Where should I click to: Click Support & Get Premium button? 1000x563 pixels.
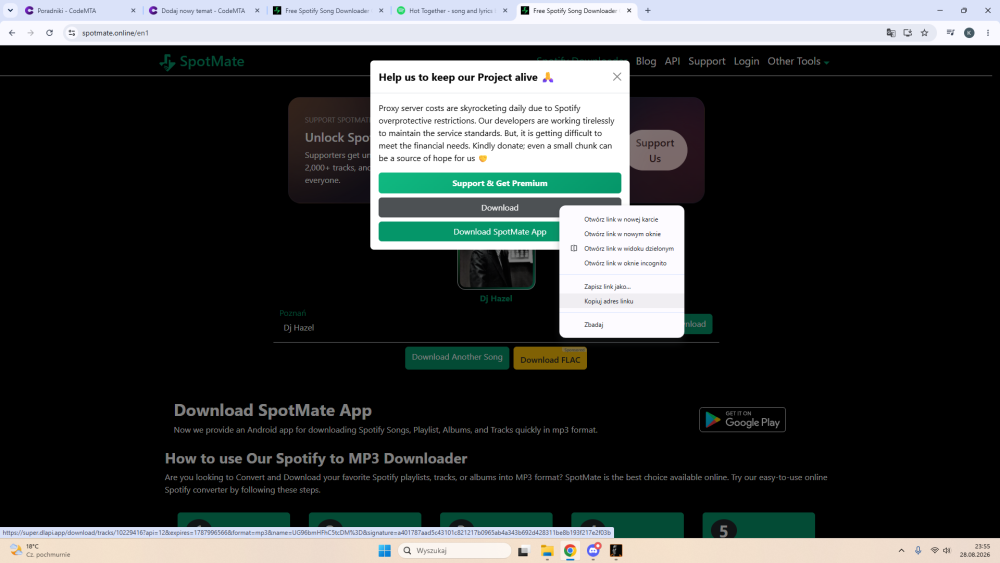pos(499,183)
